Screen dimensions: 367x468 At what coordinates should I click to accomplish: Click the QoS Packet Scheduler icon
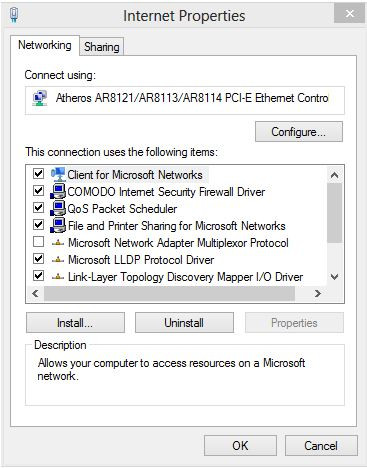coord(58,209)
